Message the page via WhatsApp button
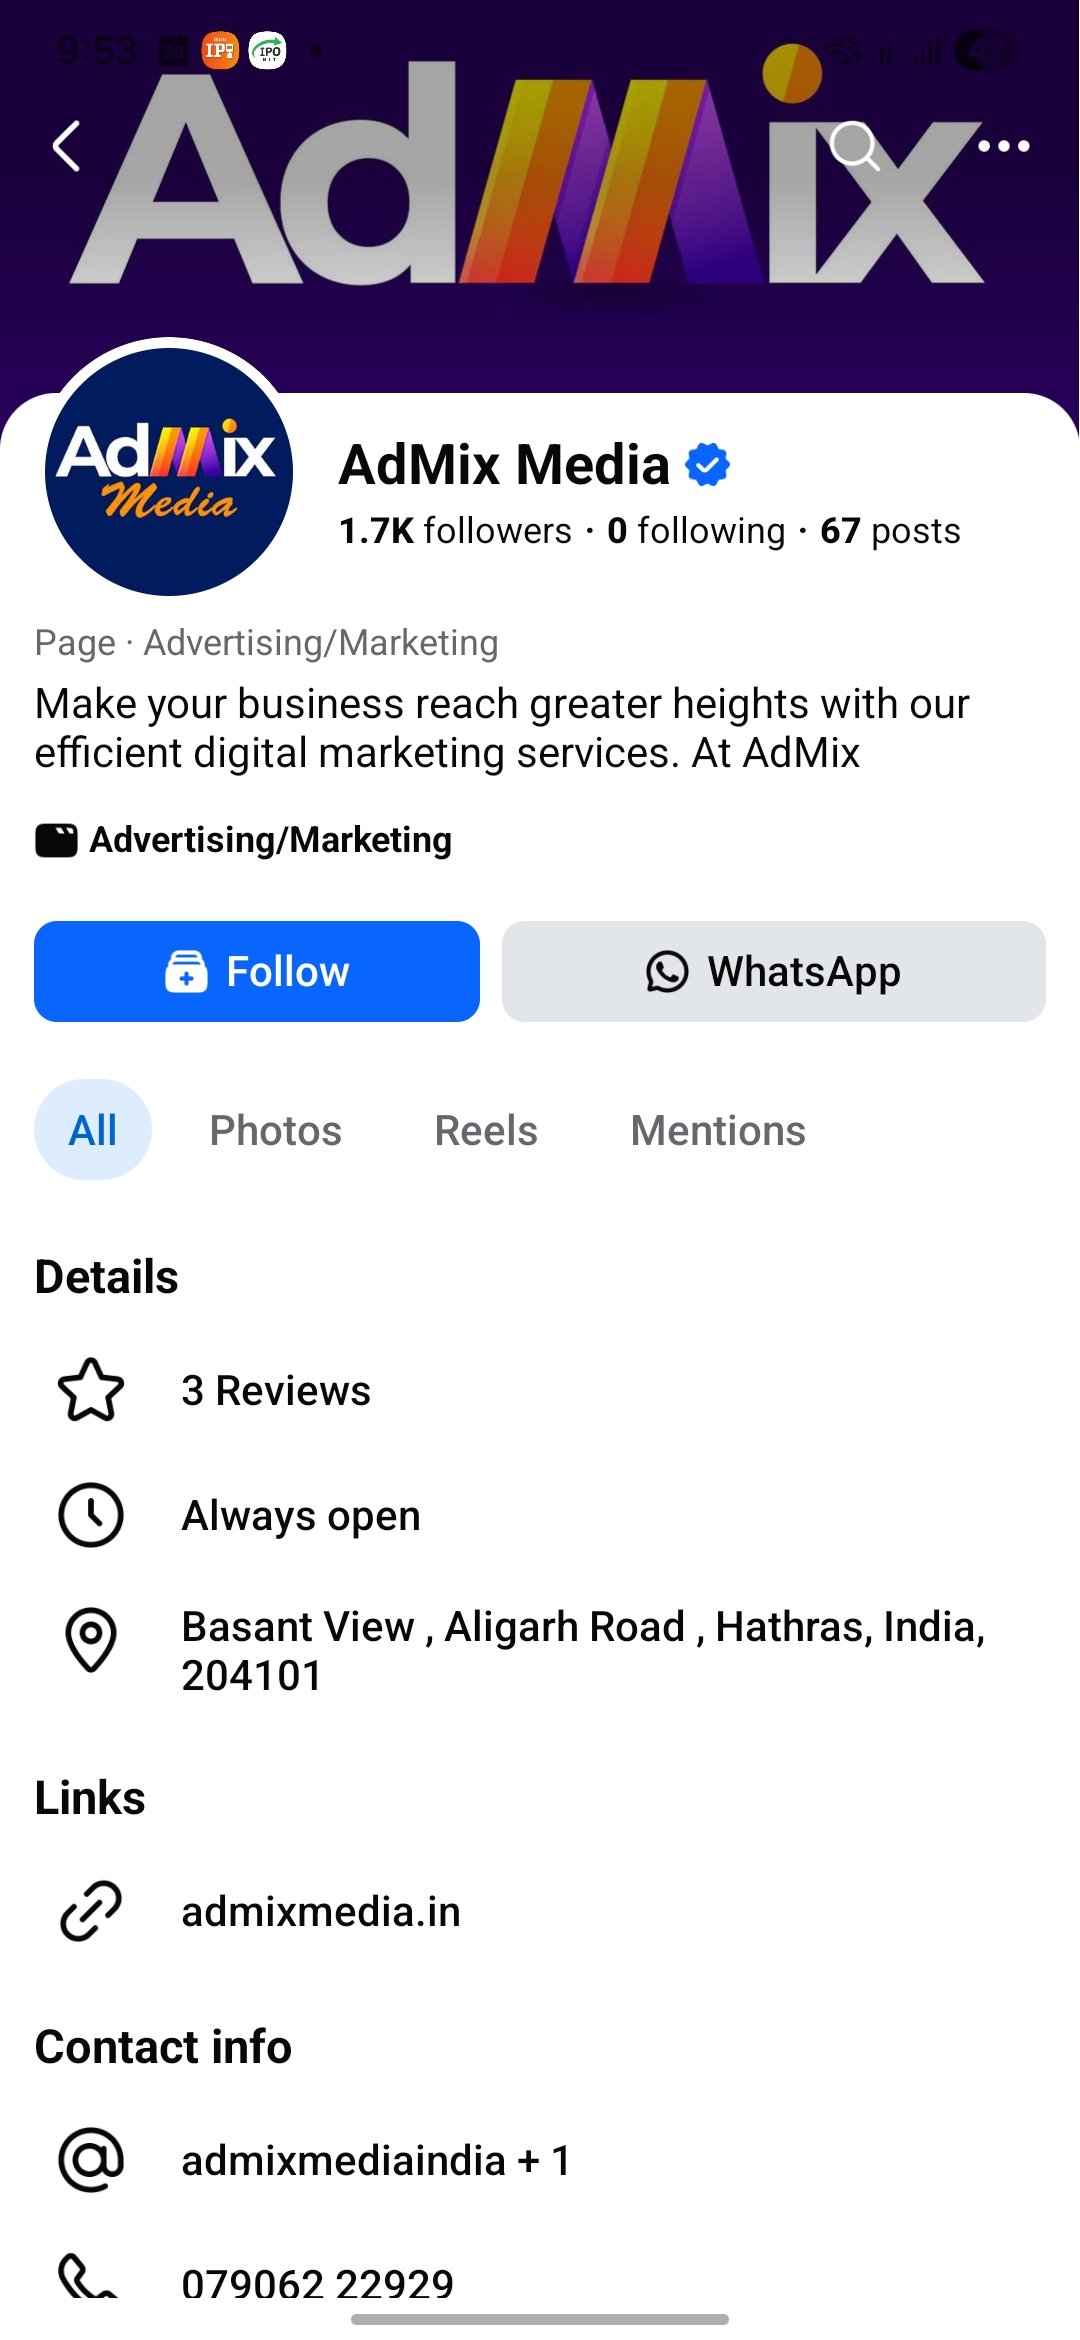The width and height of the screenshot is (1080, 2340). point(773,971)
